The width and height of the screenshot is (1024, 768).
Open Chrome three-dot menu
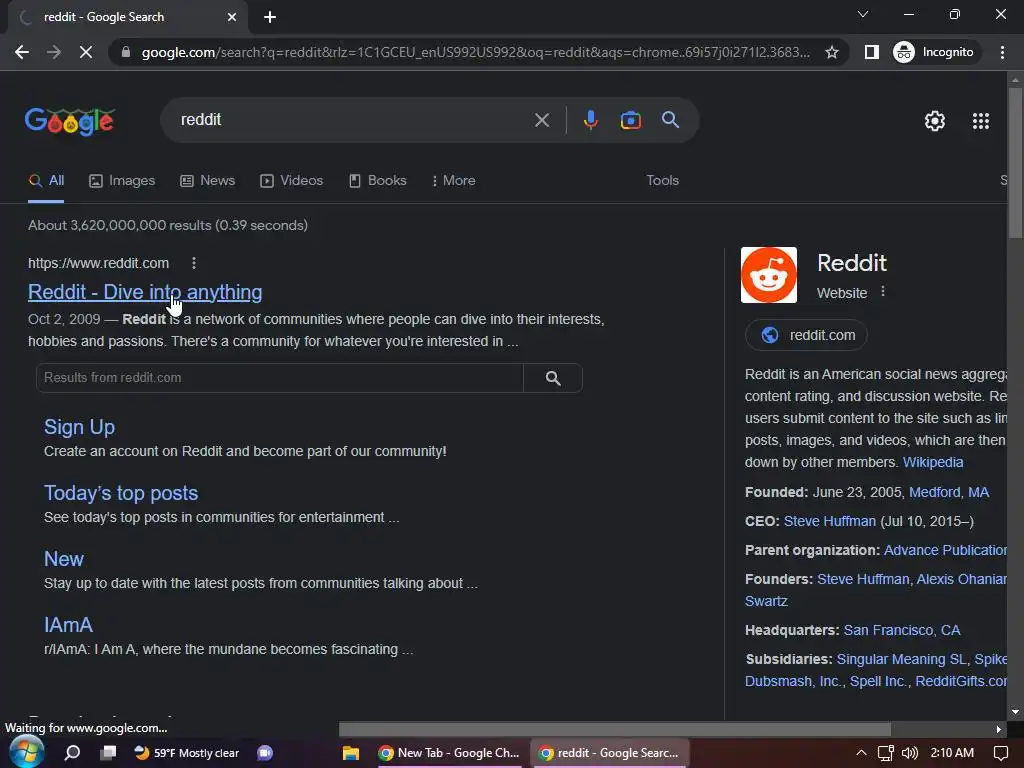coord(1002,52)
